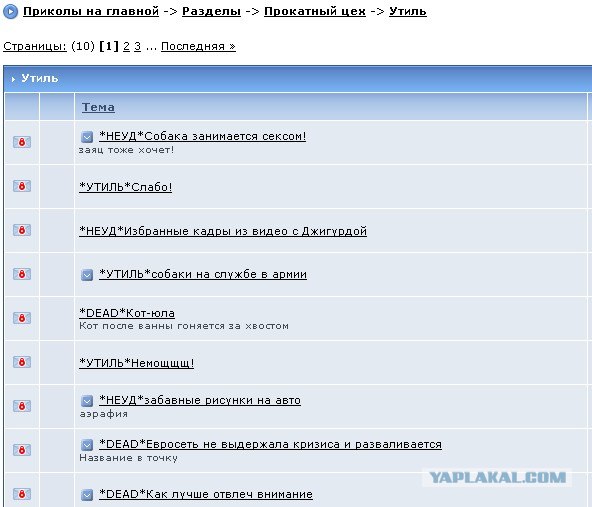The width and height of the screenshot is (592, 507).
Task: Click locked icon for Евросеть row
Action: (22, 450)
